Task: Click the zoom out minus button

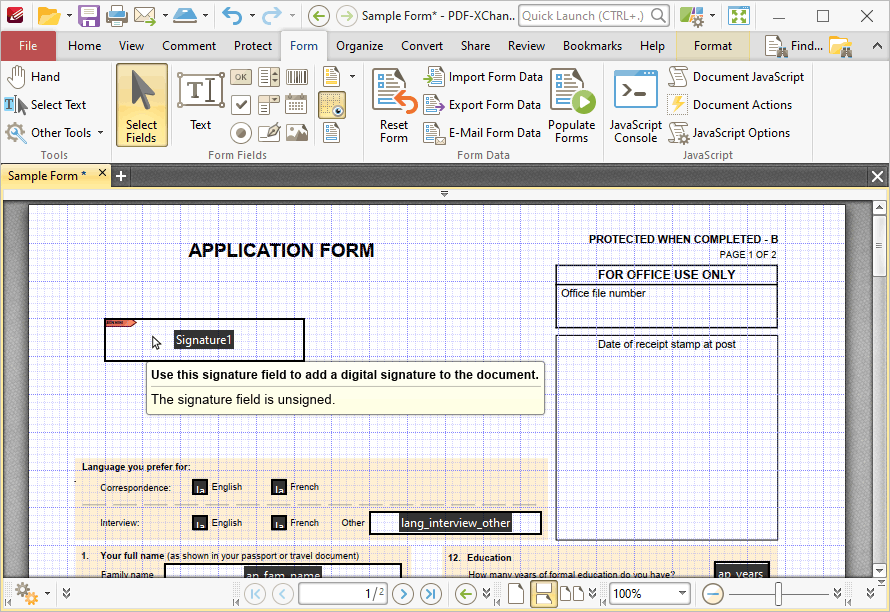Action: (713, 594)
